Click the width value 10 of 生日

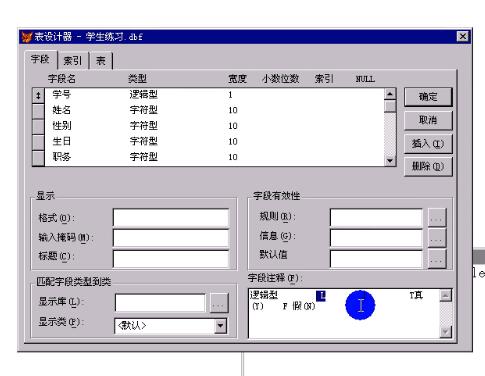233,142
